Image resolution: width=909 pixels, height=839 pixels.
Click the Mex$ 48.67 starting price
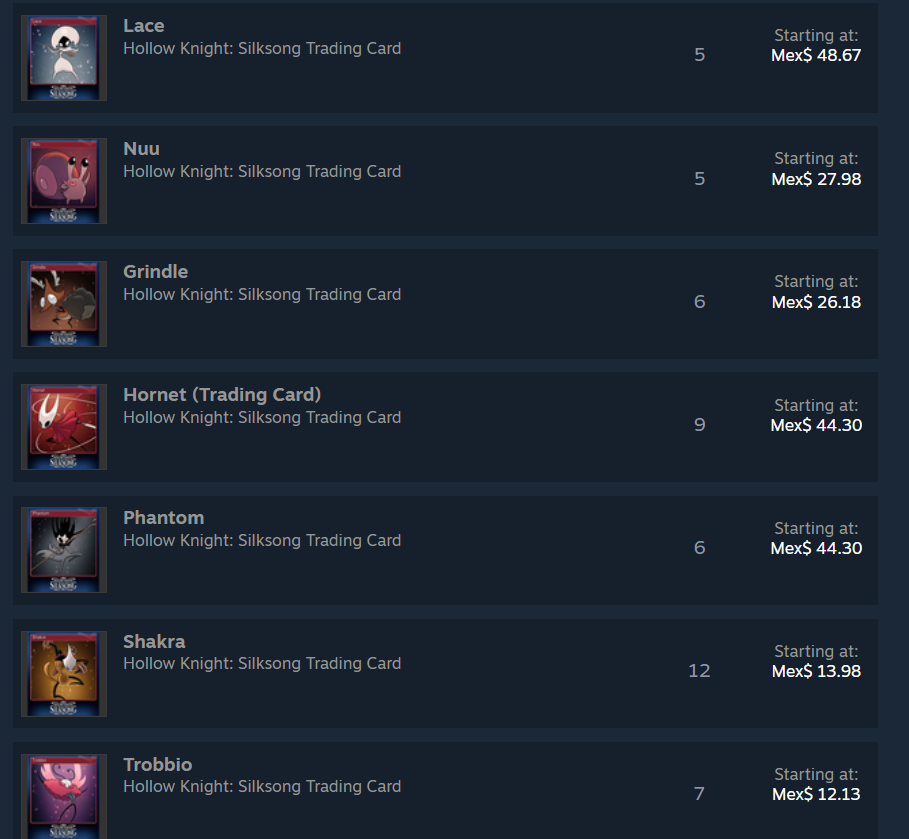coord(816,56)
